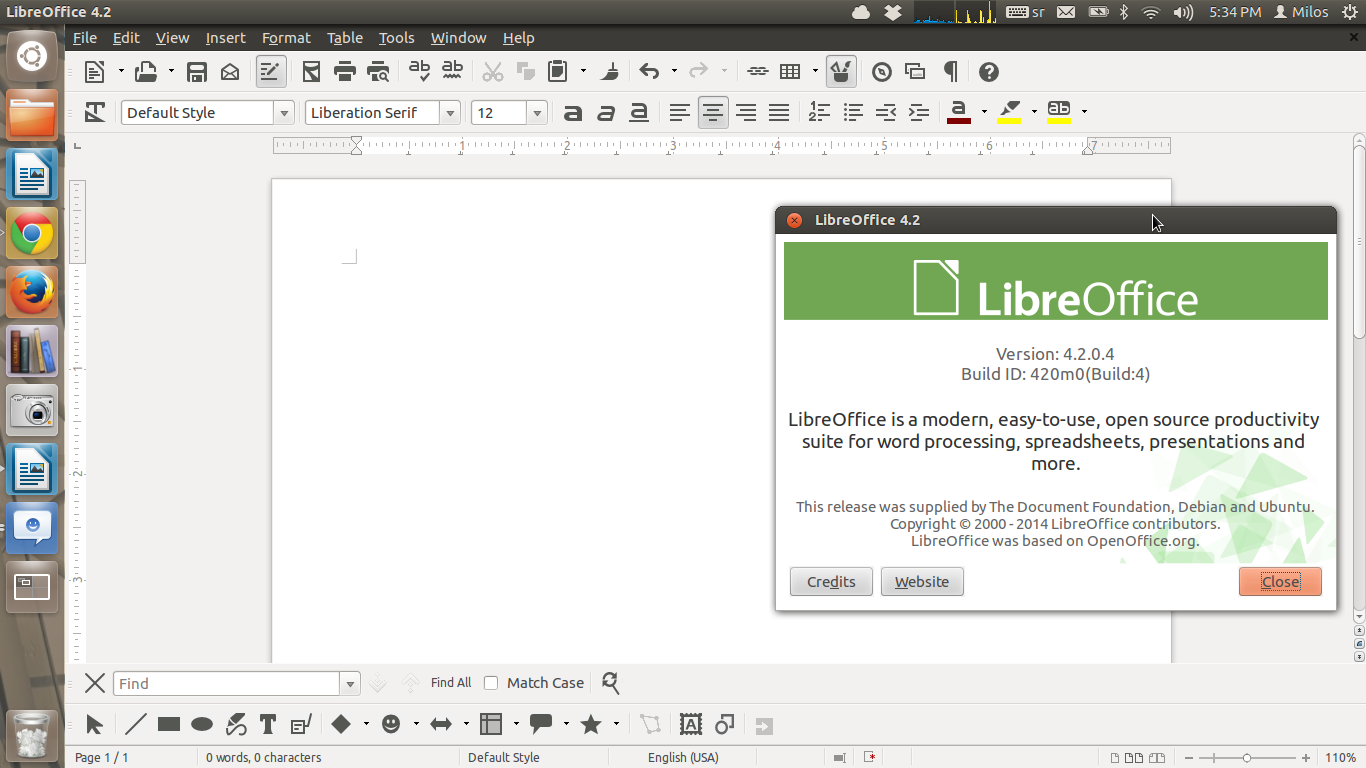Click the orange Close button
This screenshot has width=1366, height=768.
point(1280,582)
